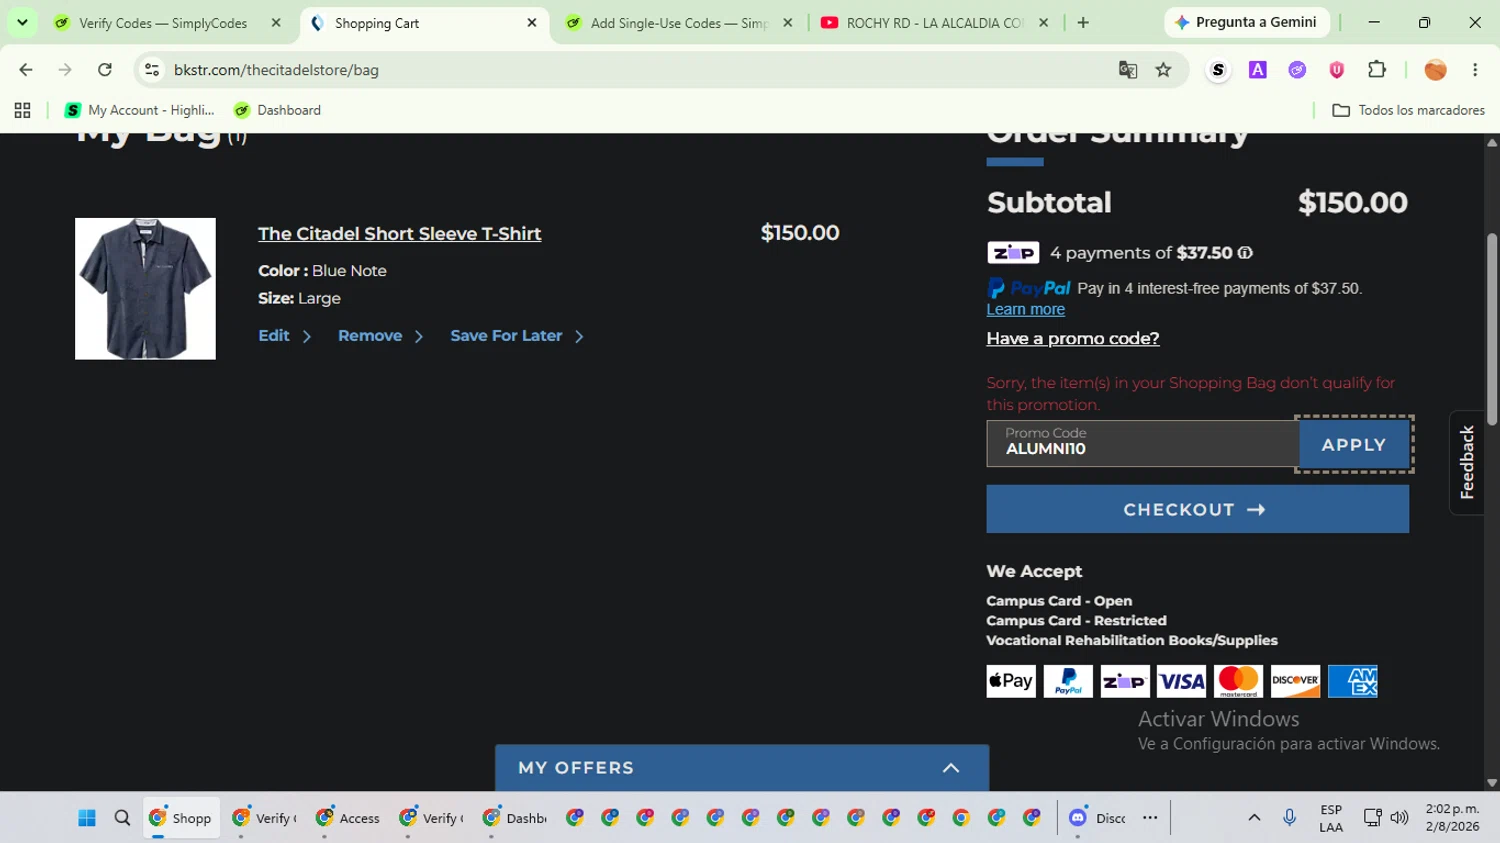Click the Mastercard logo
Viewport: 1500px width, 843px height.
[x=1238, y=681]
